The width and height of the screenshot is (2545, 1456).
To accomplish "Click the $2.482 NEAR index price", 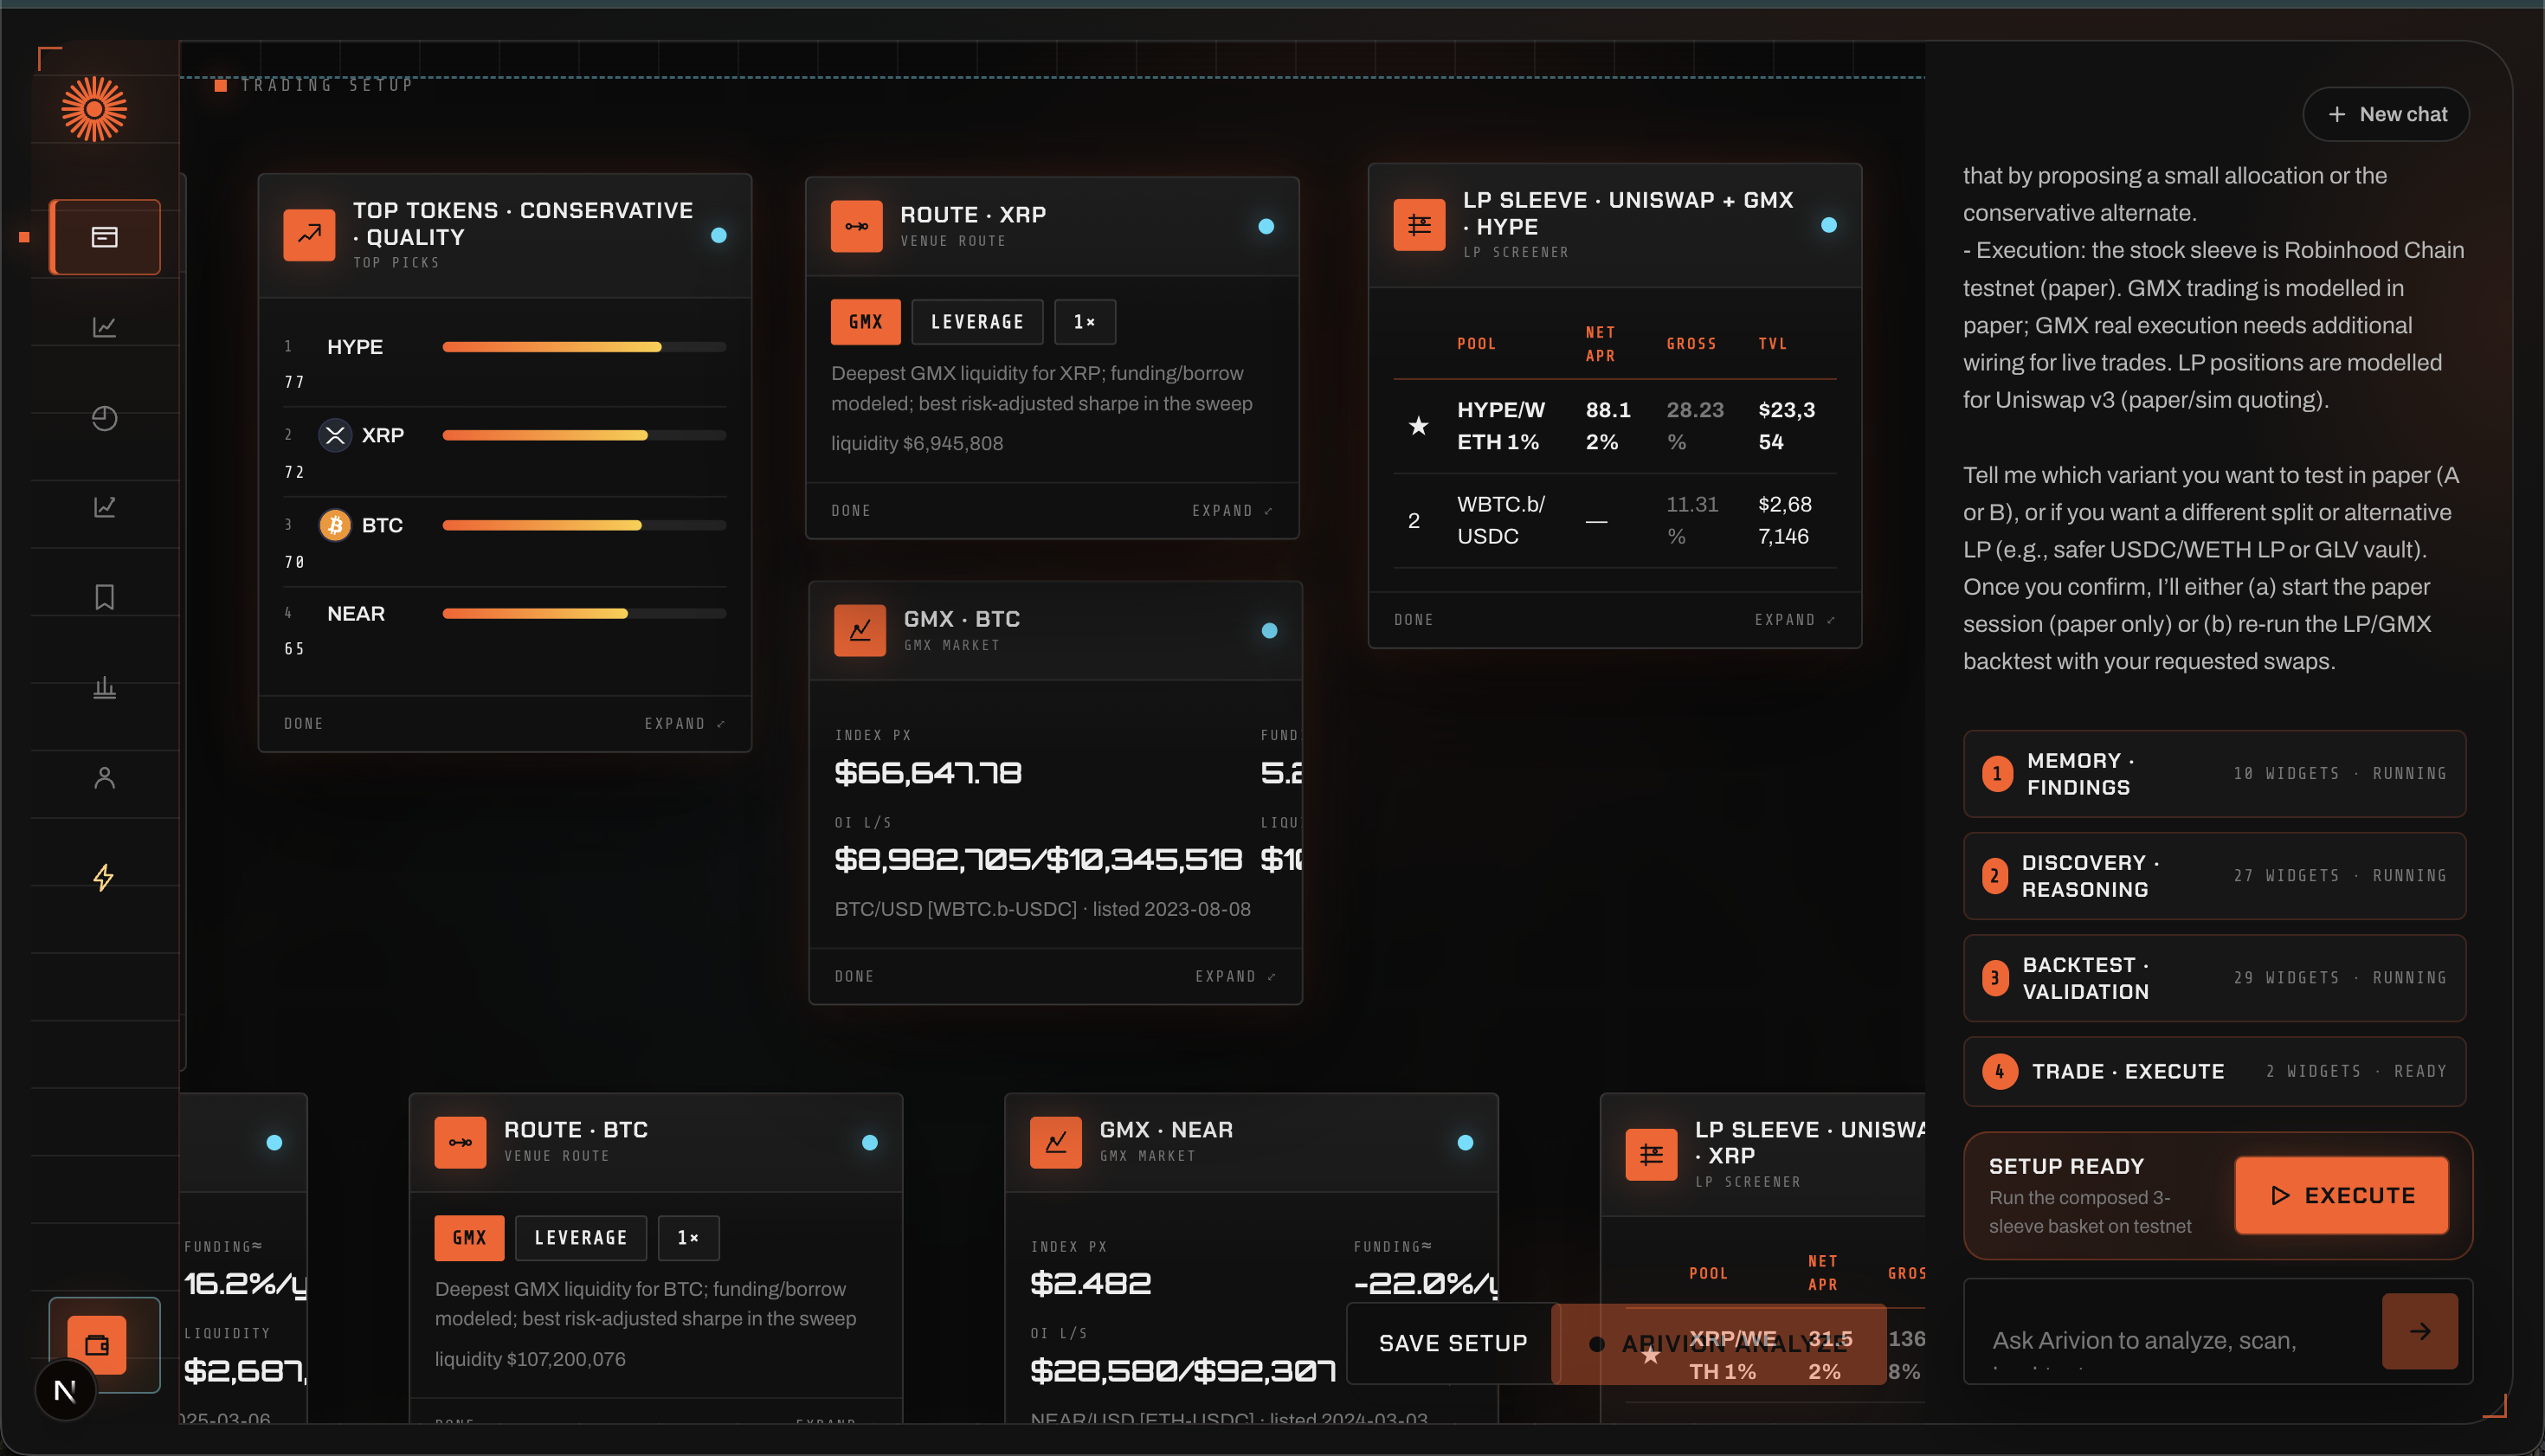I will [1091, 1283].
